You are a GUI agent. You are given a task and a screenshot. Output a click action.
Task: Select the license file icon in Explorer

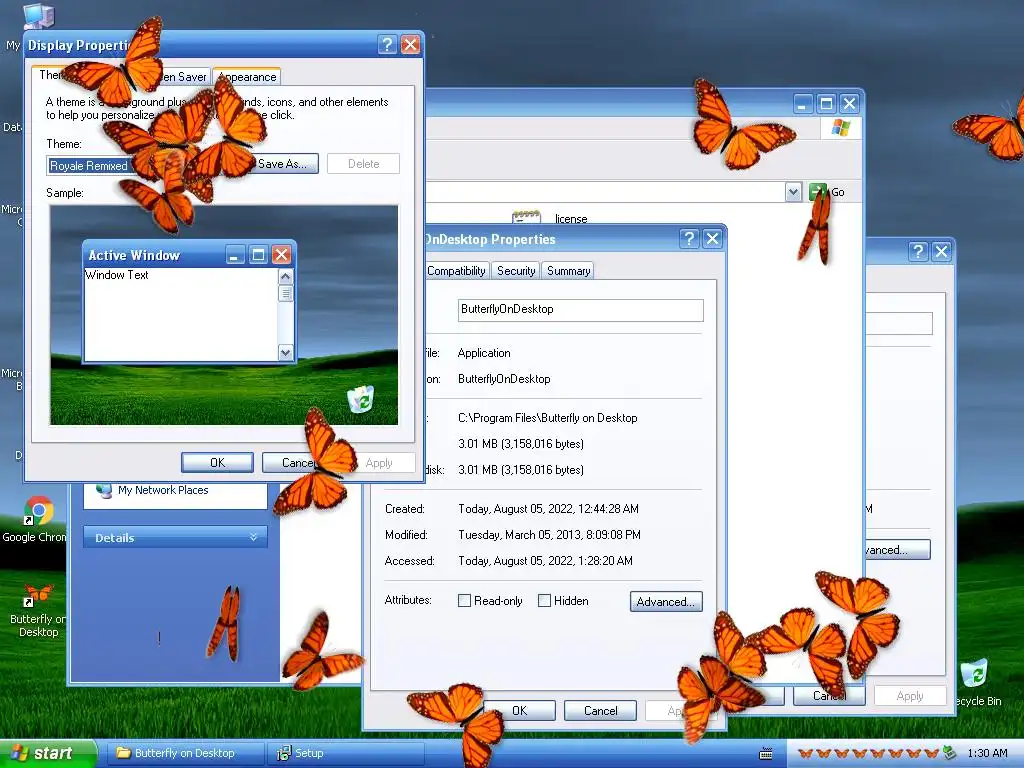526,217
